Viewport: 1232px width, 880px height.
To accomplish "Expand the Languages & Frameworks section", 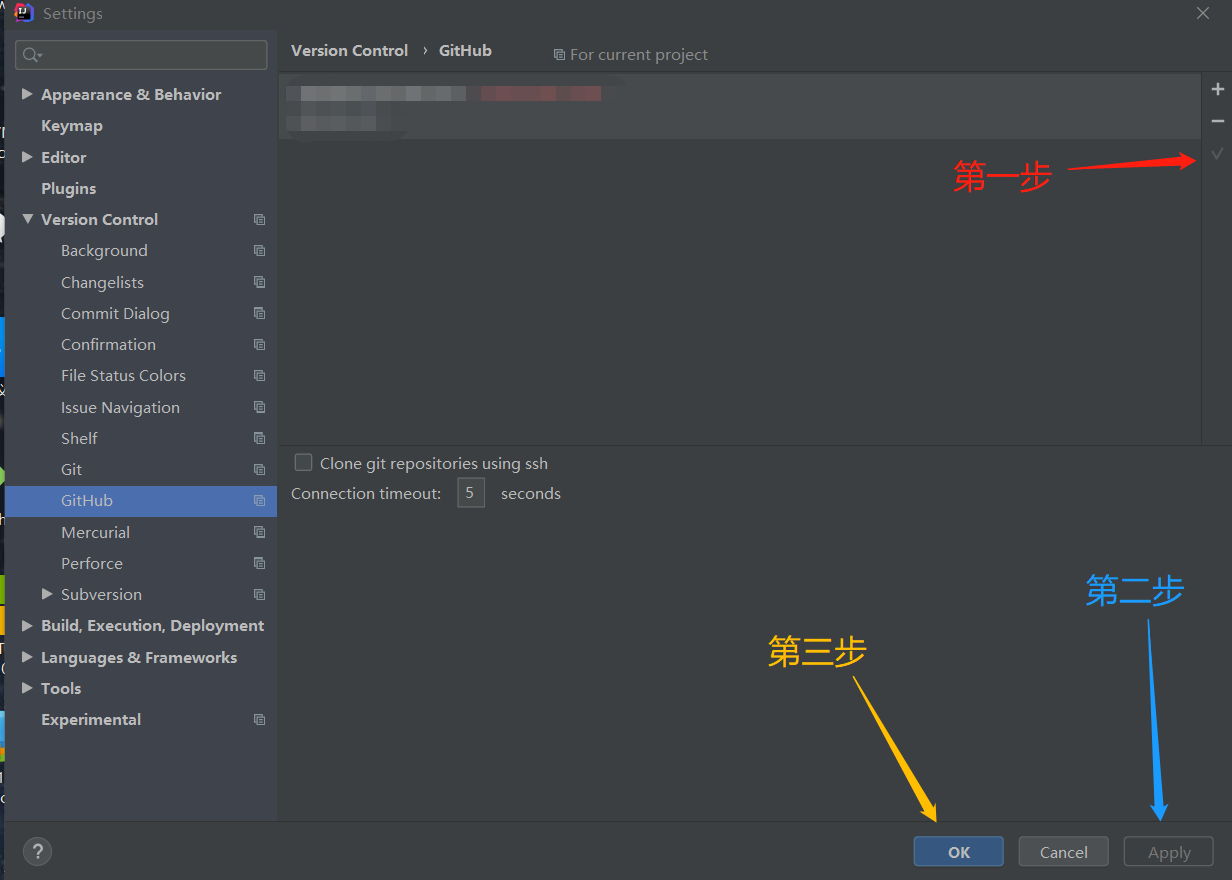I will click(27, 657).
